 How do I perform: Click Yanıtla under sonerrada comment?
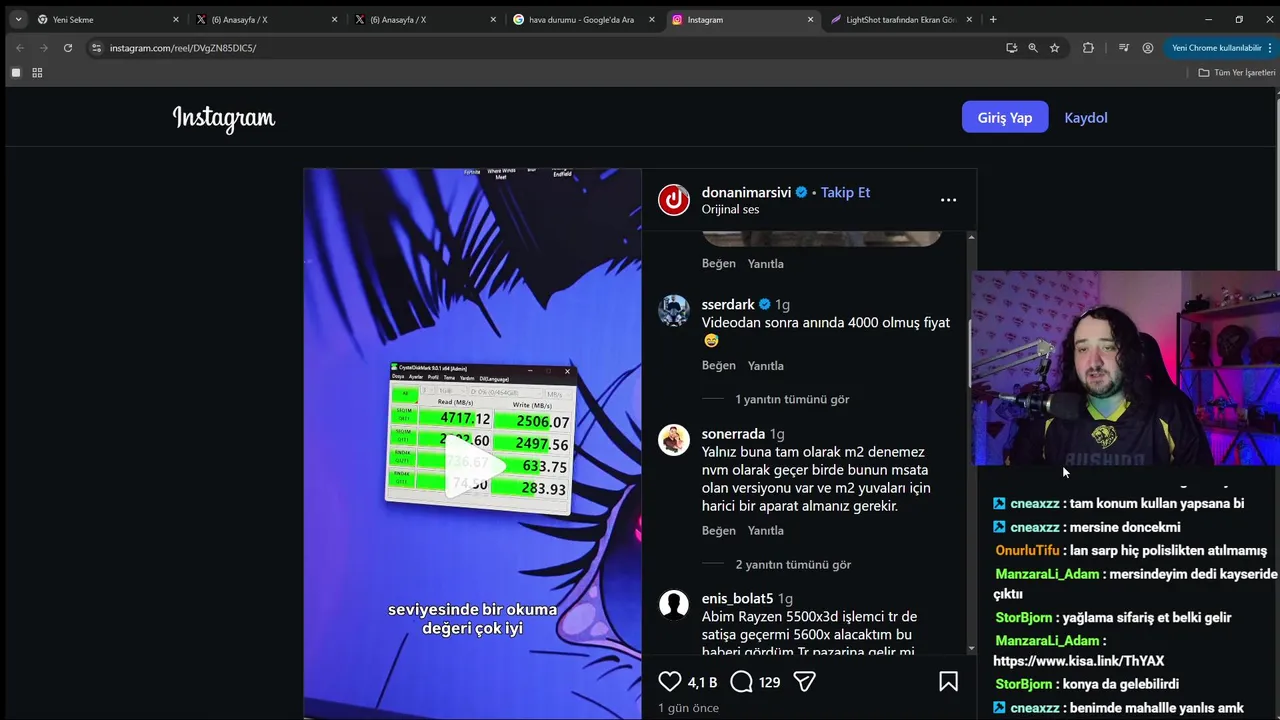coord(766,531)
